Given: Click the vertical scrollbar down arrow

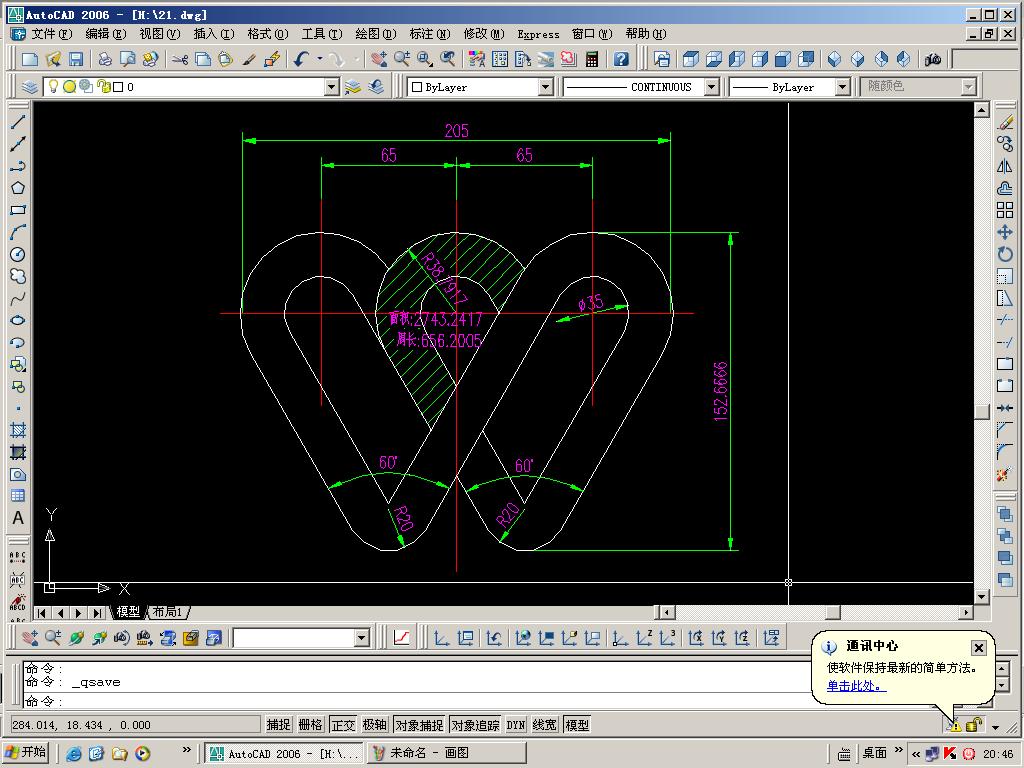Looking at the screenshot, I should (x=982, y=596).
